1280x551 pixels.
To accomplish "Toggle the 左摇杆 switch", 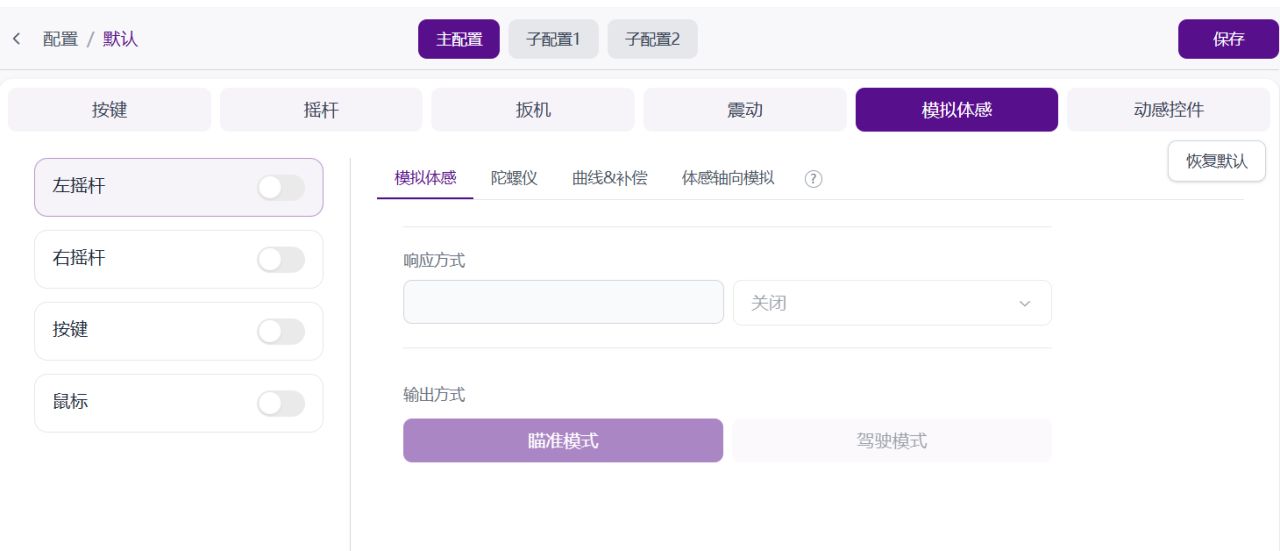I will [280, 187].
